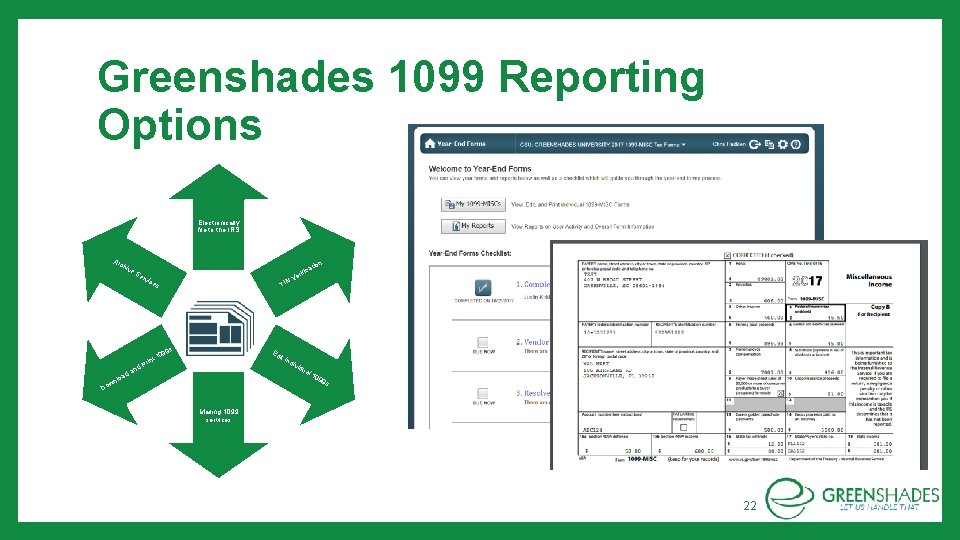Open help via the question mark icon

coord(796,144)
